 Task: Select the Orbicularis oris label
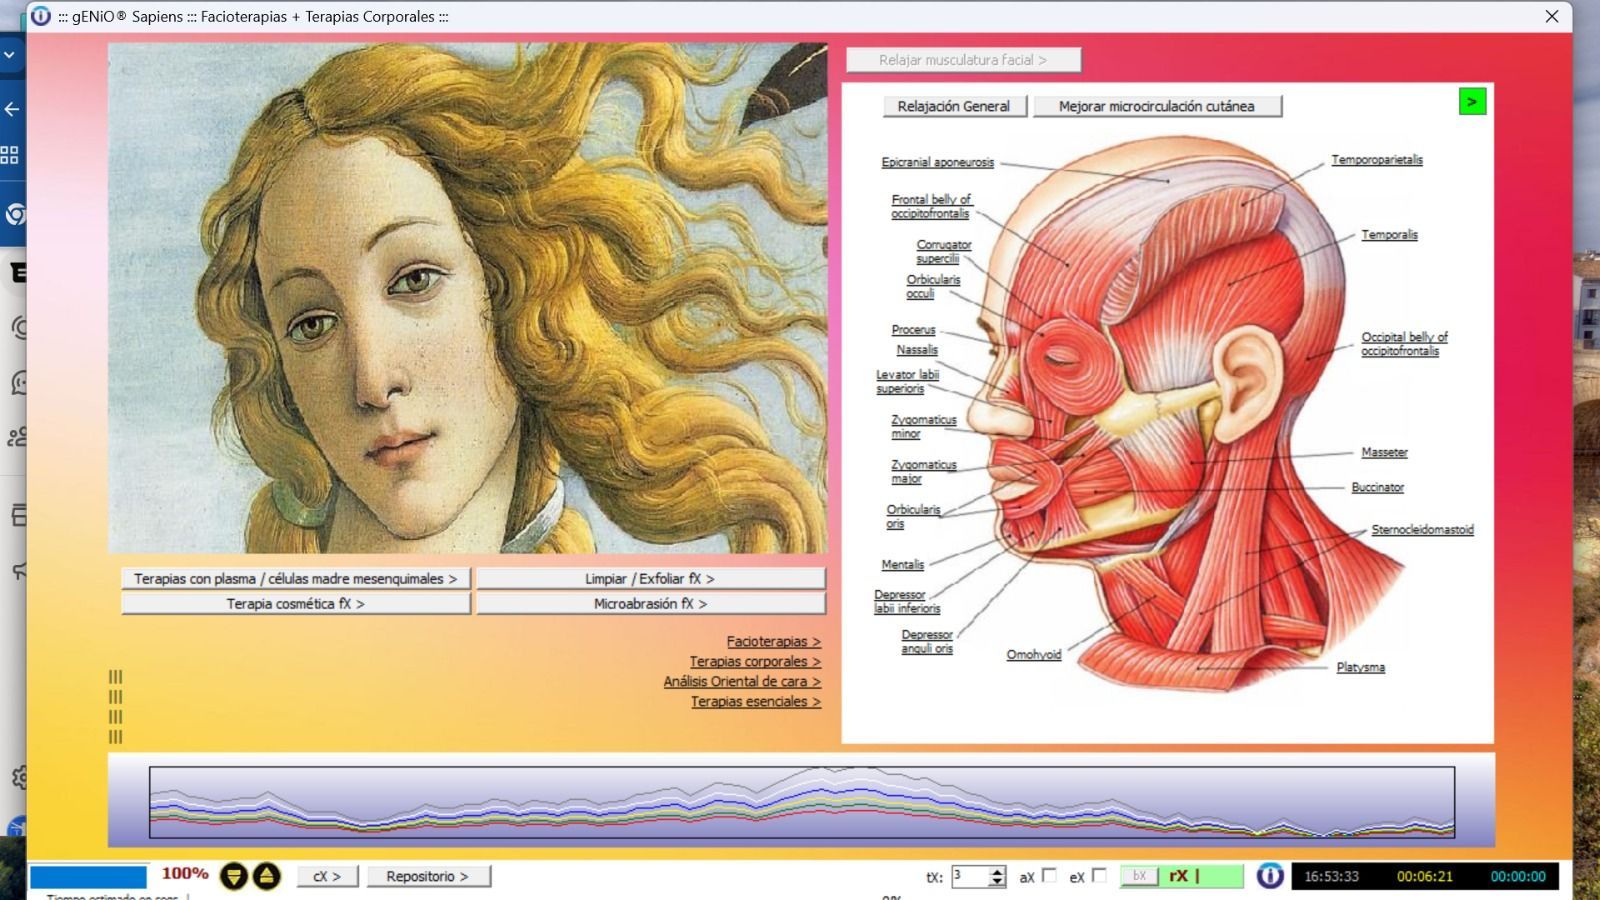912,516
